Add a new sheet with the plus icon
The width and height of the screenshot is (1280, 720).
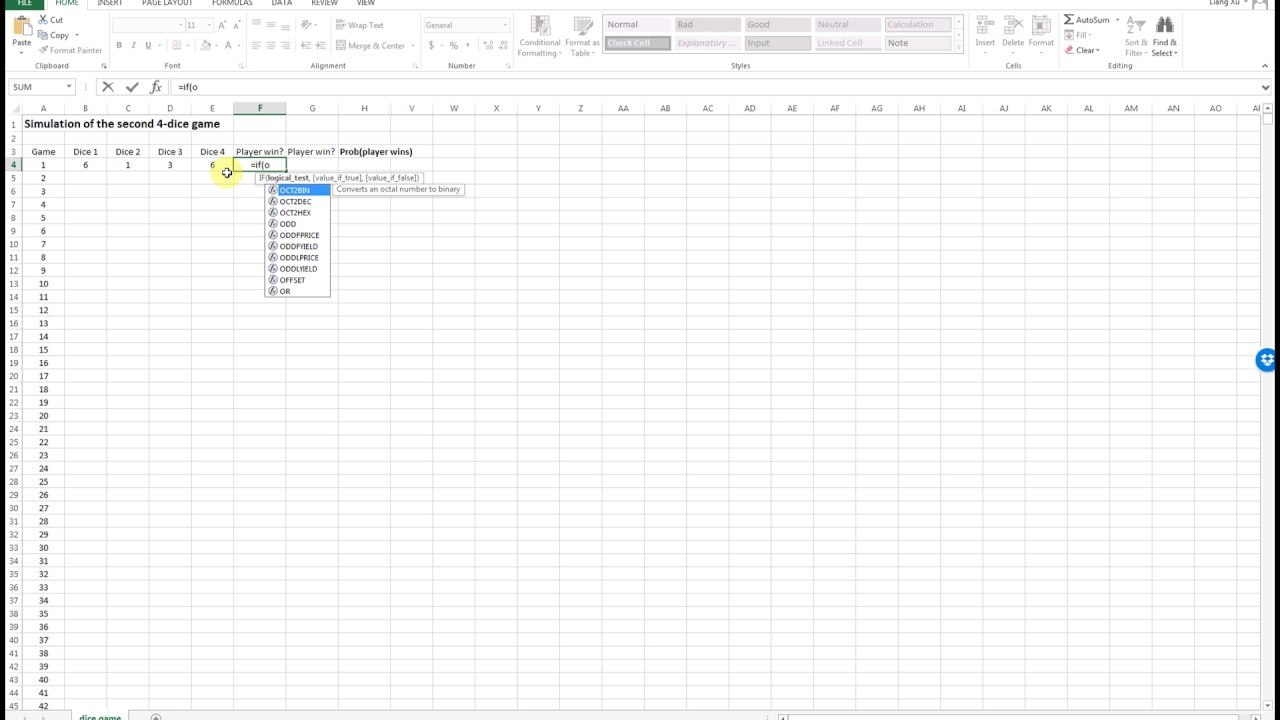[155, 717]
